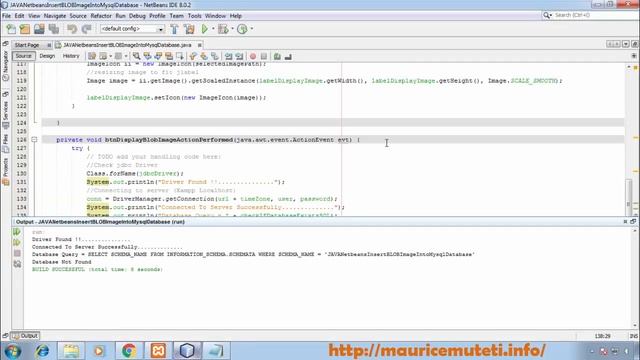Click the Toggle Bookmark editor icon
This screenshot has width=640, height=360.
click(215, 56)
